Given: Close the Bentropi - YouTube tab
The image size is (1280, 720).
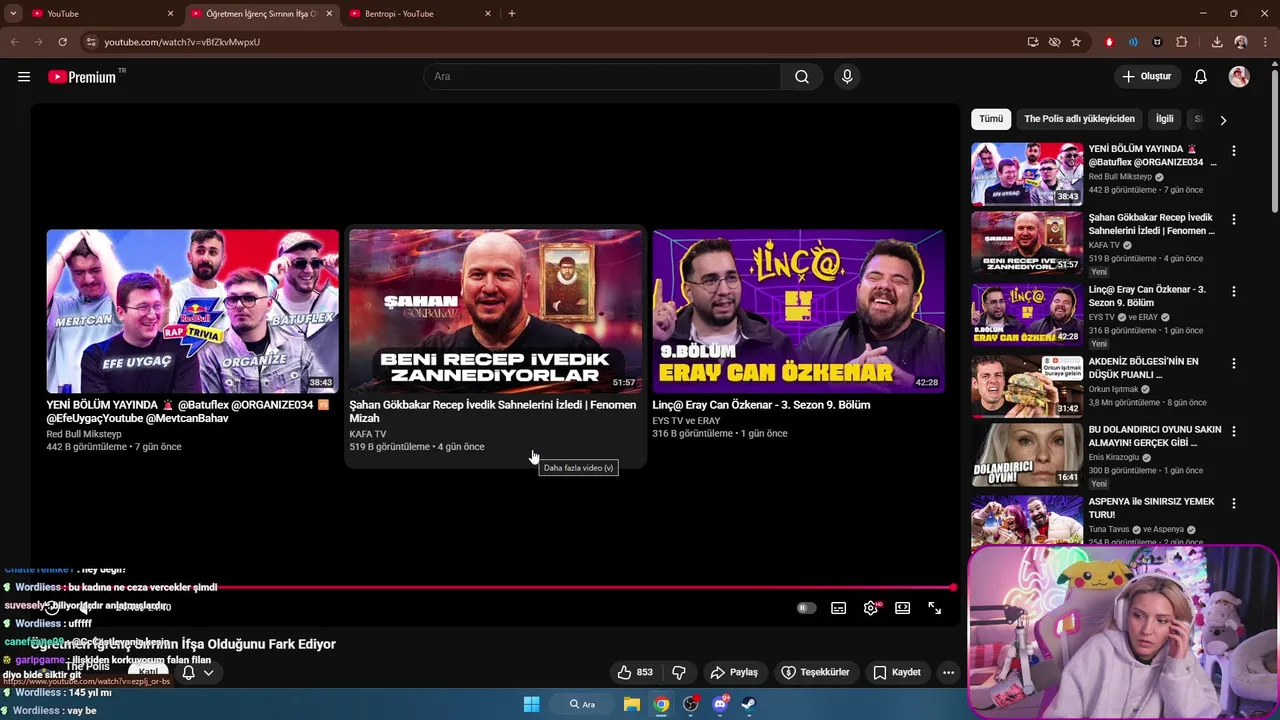Looking at the screenshot, I should coord(488,14).
